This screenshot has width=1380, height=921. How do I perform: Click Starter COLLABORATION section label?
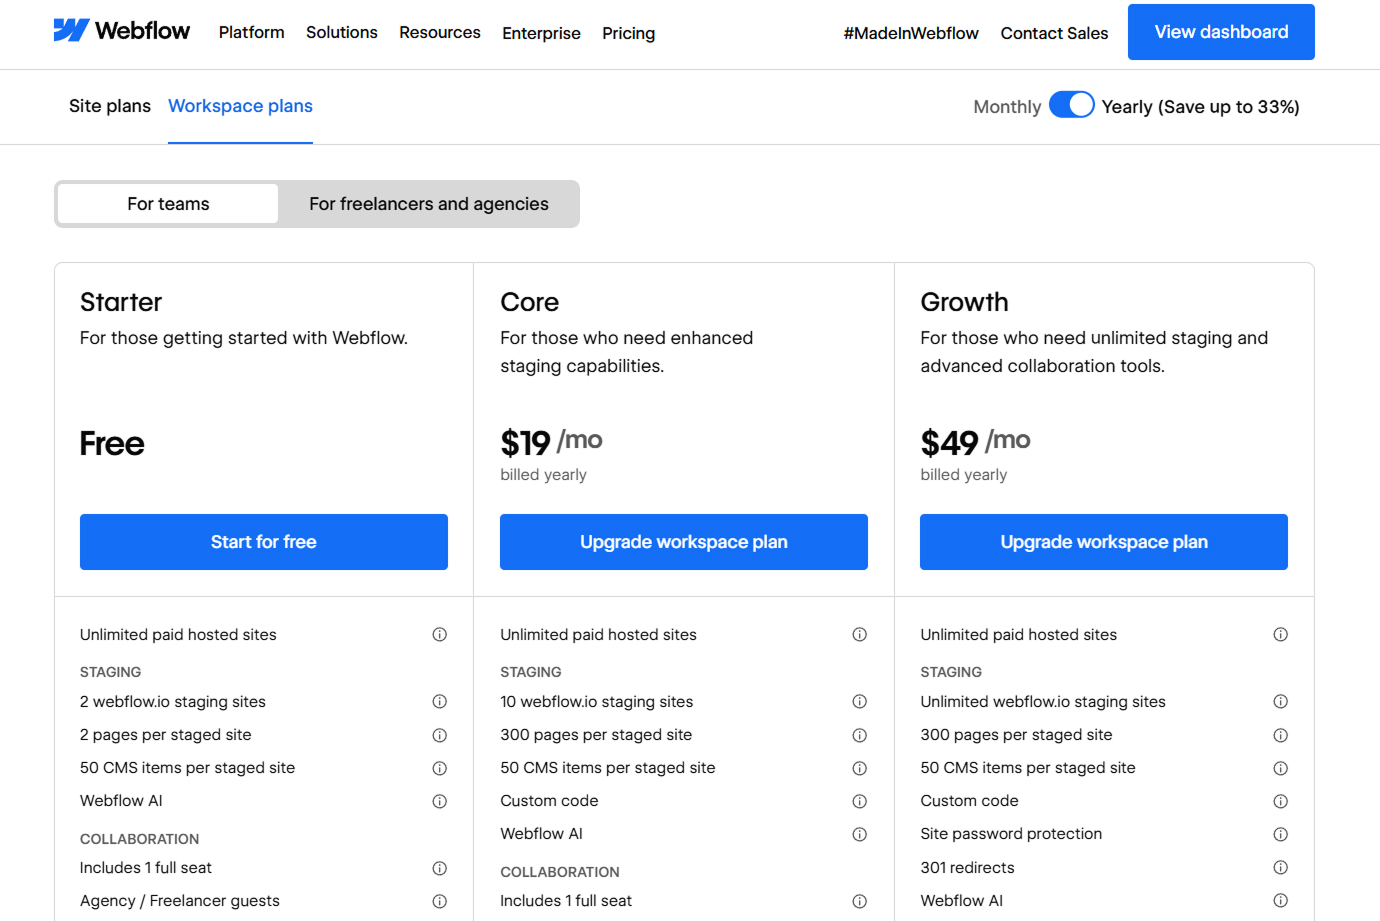click(x=140, y=839)
